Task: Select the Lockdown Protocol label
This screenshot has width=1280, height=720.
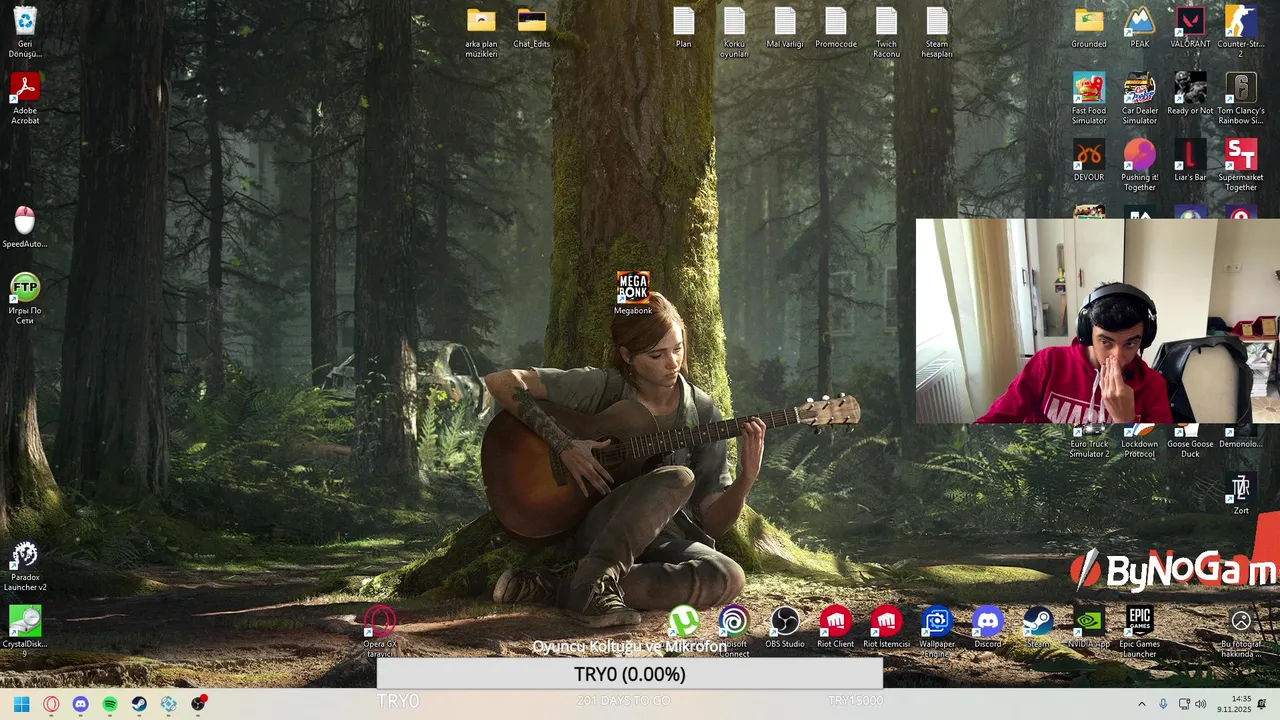Action: [x=1139, y=449]
